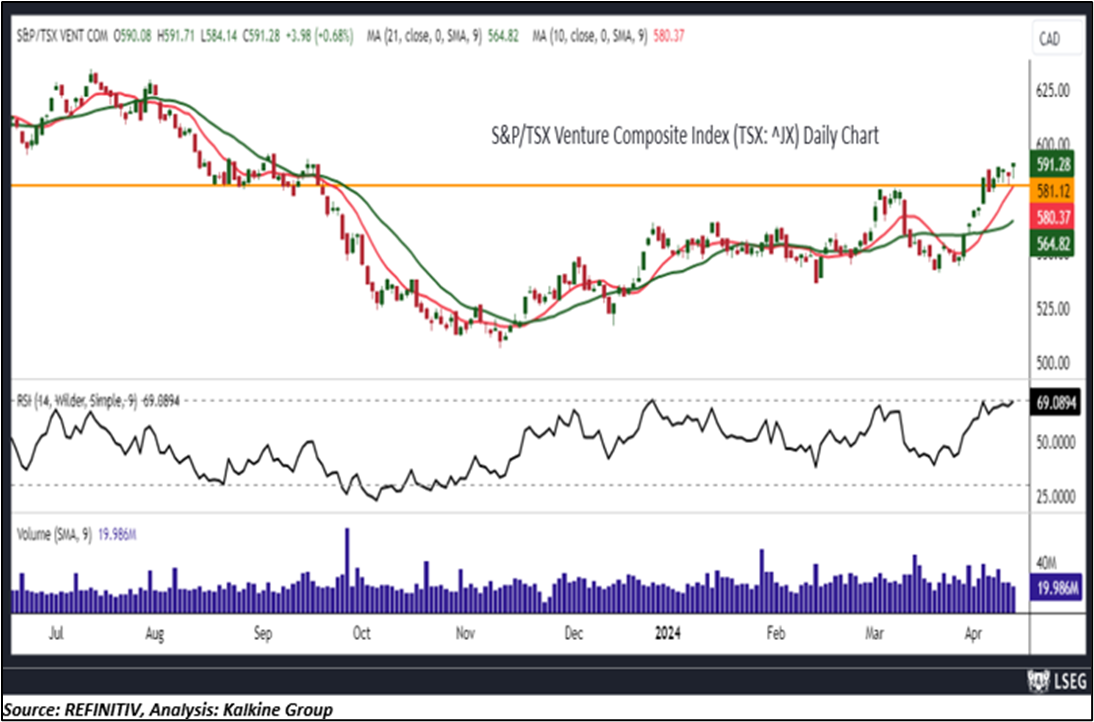Click the 580.37 red price label
This screenshot has width=1094, height=722.
click(1054, 216)
